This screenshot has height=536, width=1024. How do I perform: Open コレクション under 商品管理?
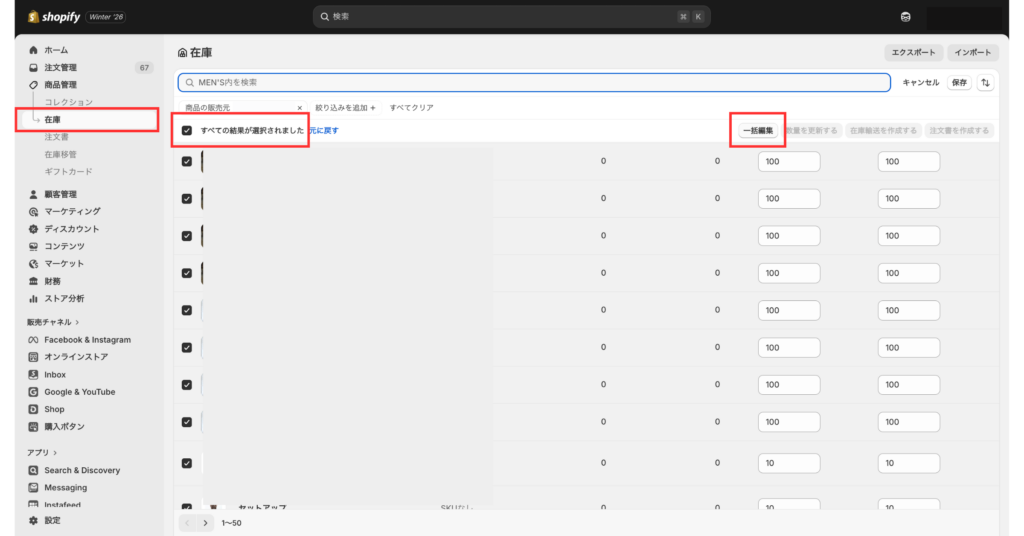click(68, 102)
